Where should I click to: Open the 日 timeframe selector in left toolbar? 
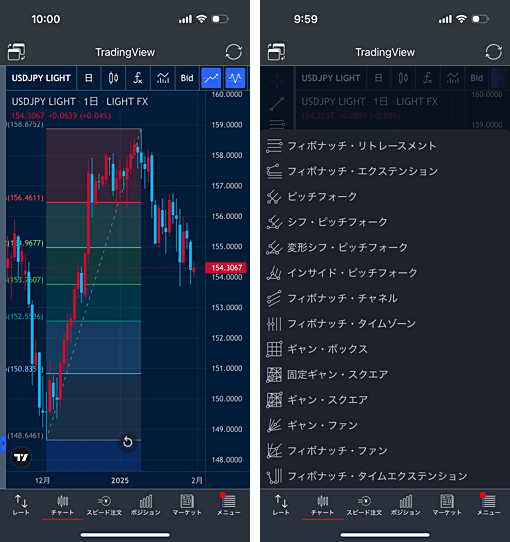[x=89, y=78]
